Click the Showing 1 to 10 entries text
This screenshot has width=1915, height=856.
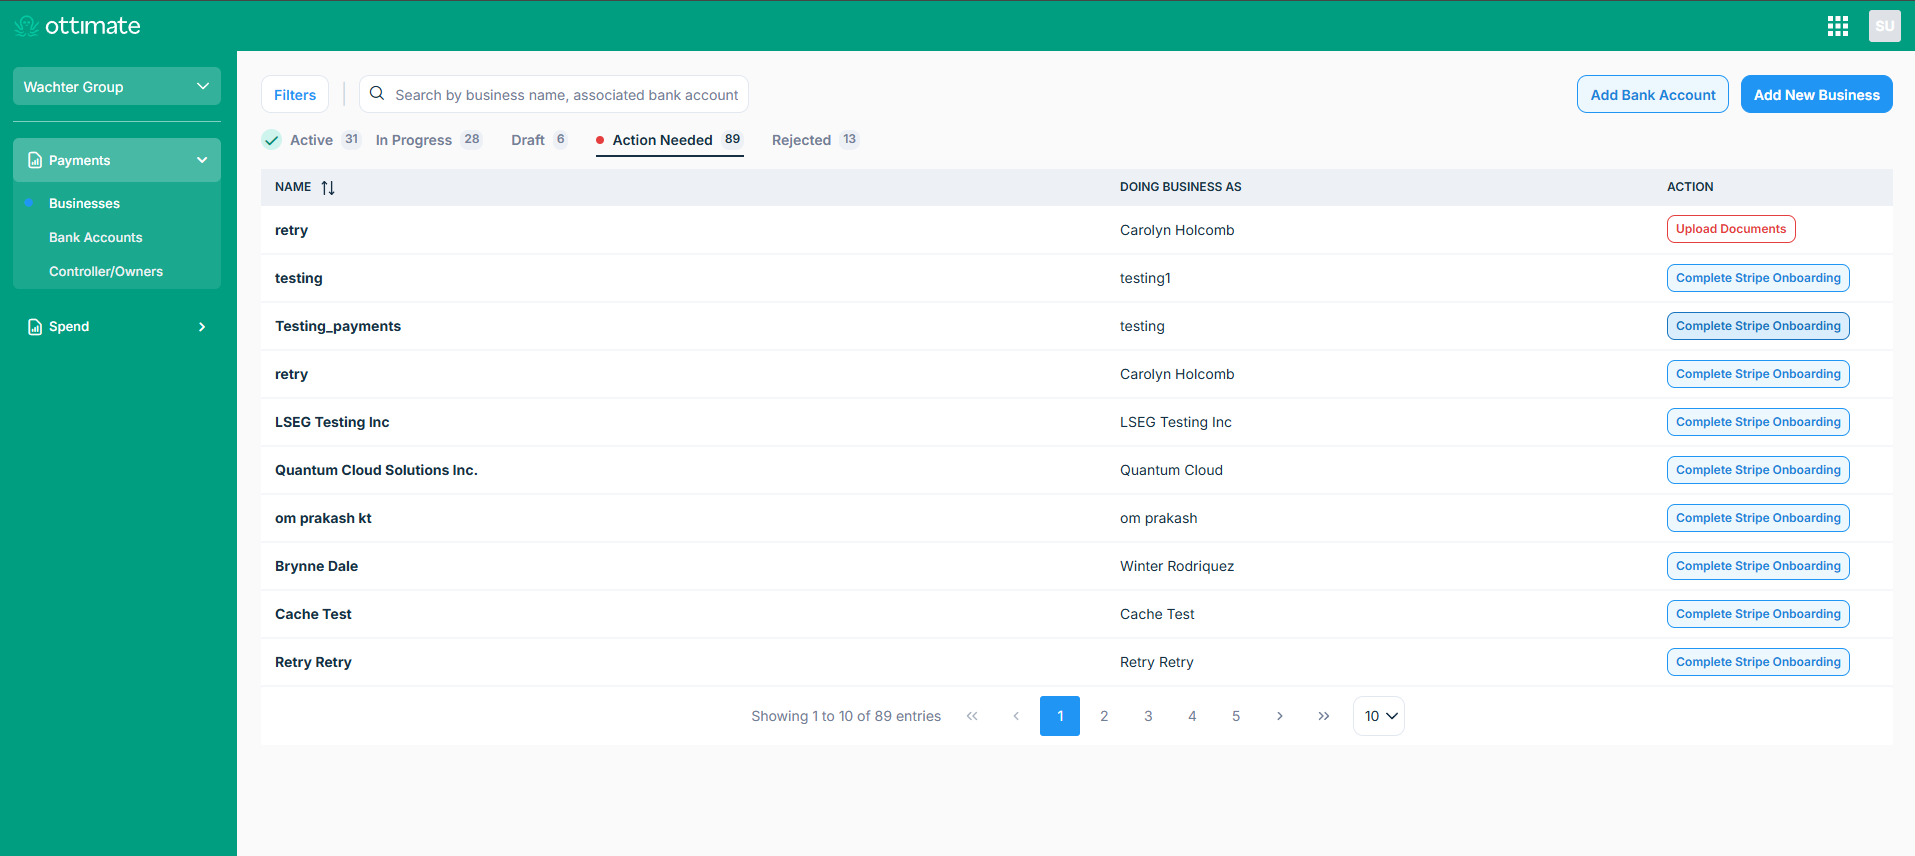846,716
